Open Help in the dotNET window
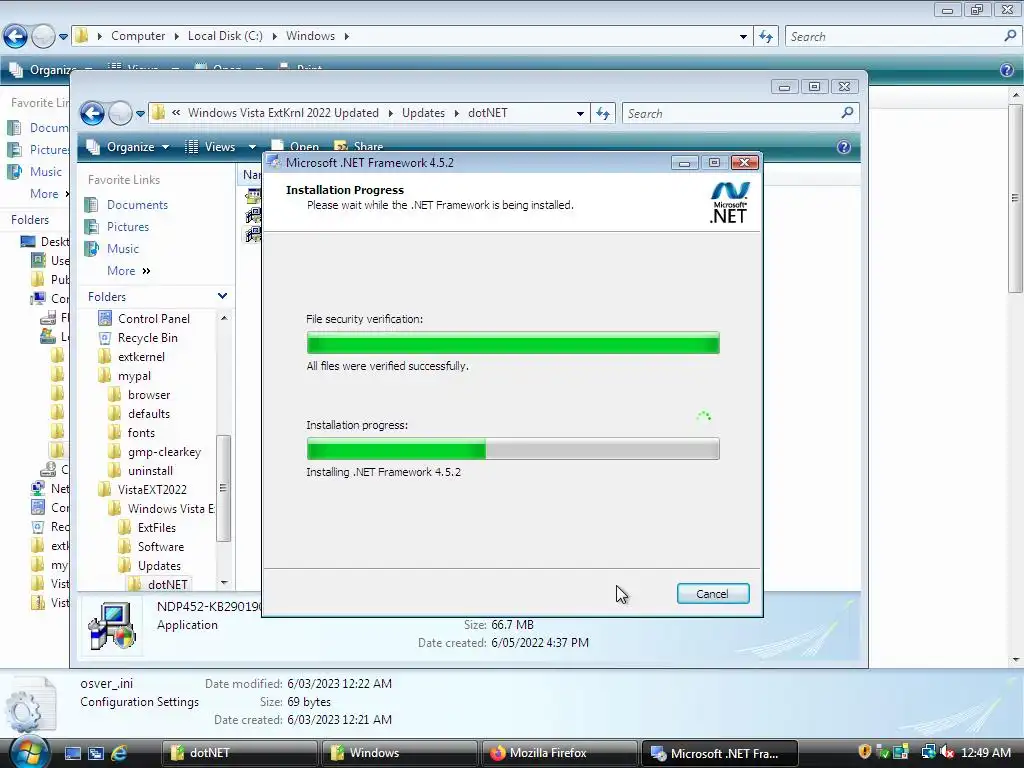This screenshot has width=1024, height=768. pos(844,147)
